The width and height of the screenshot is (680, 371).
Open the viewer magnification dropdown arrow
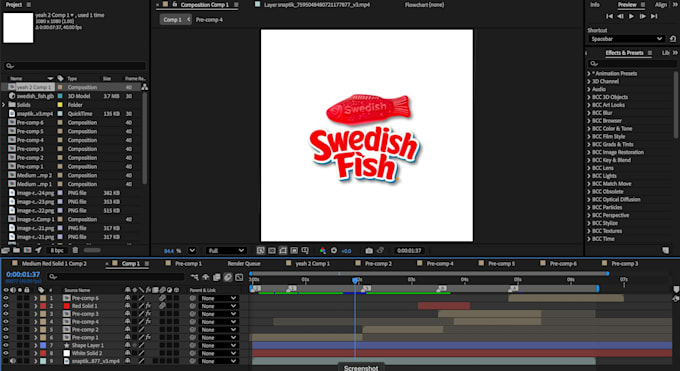[x=192, y=250]
